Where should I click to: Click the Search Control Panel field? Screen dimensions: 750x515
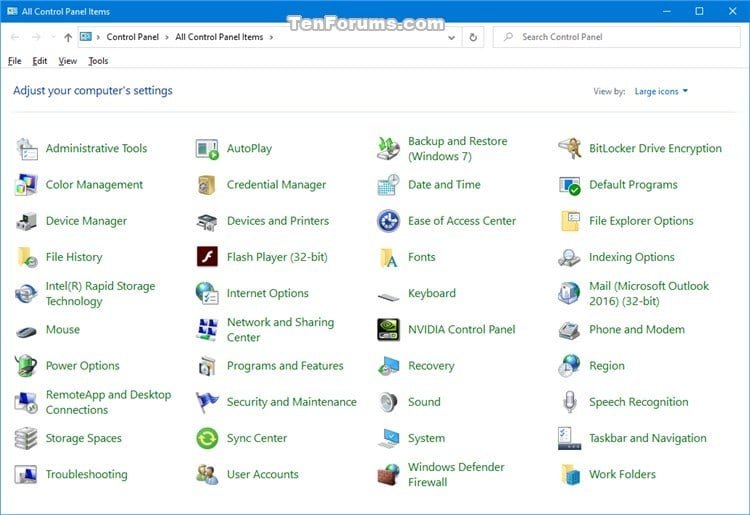coord(617,37)
